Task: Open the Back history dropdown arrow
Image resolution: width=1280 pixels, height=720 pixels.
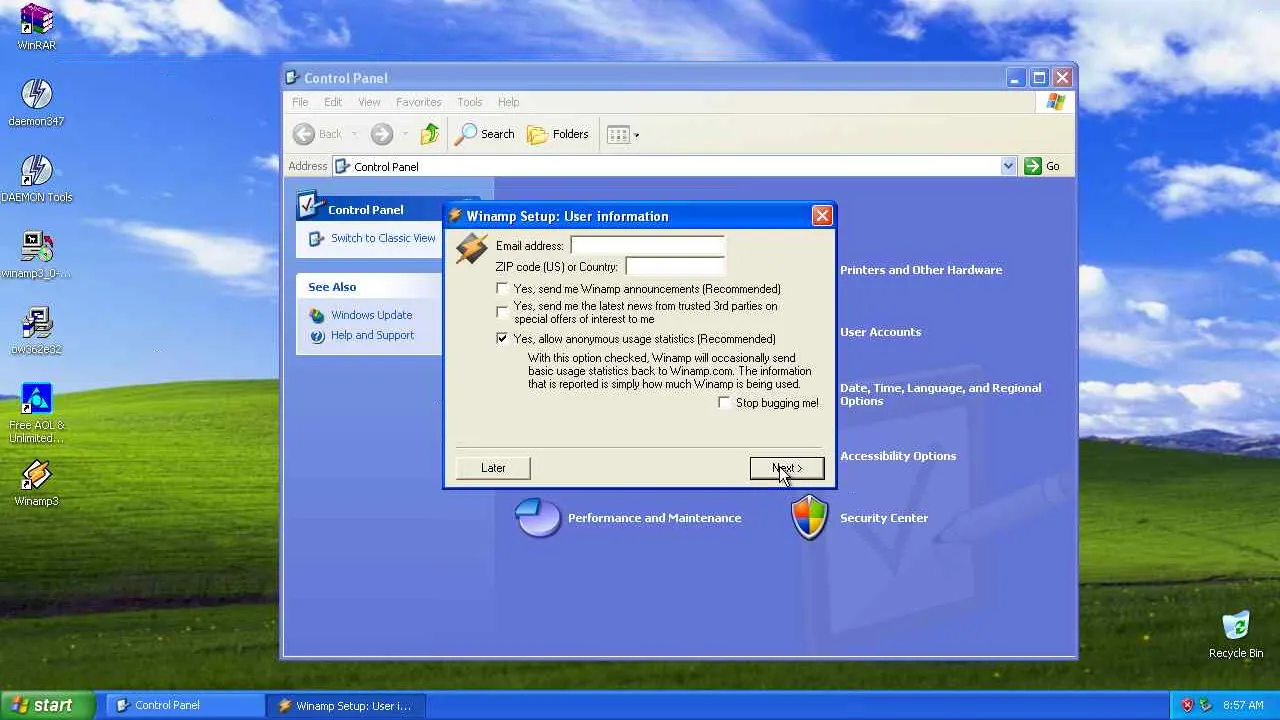Action: [354, 134]
